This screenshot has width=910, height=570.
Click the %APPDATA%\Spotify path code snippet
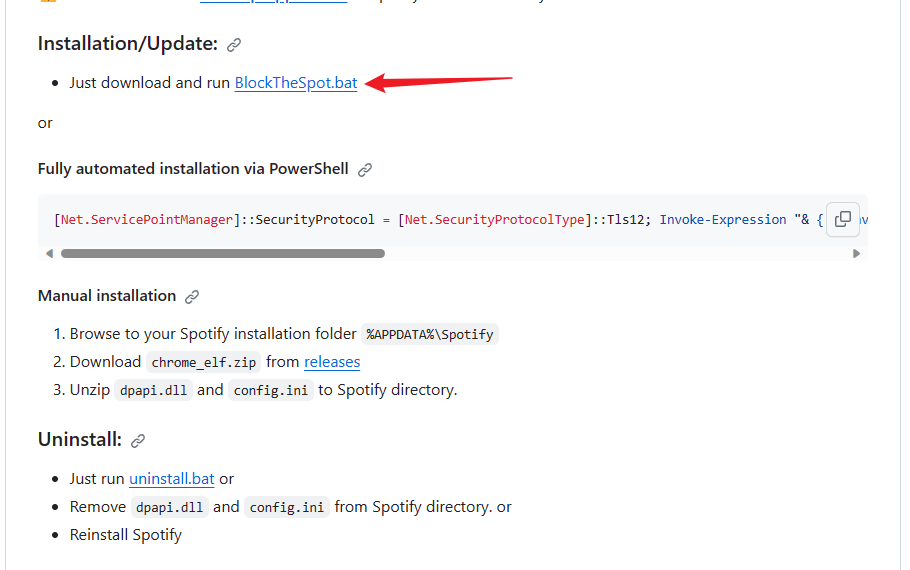(430, 334)
